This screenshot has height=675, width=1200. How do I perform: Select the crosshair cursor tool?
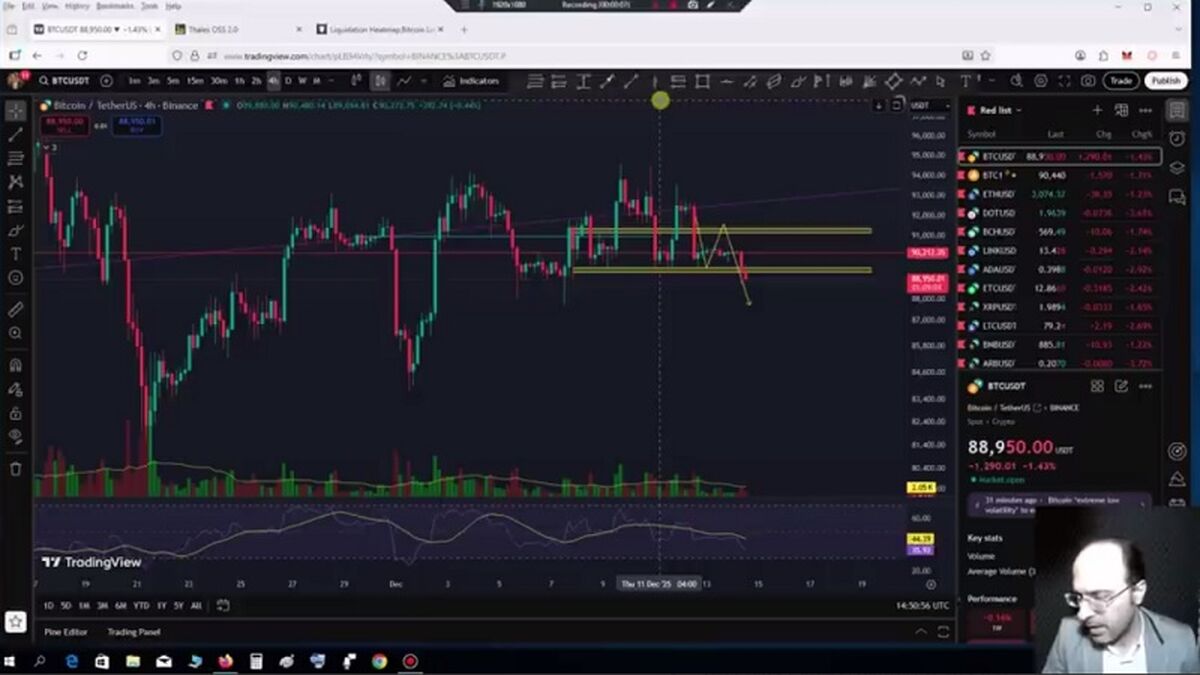point(15,109)
